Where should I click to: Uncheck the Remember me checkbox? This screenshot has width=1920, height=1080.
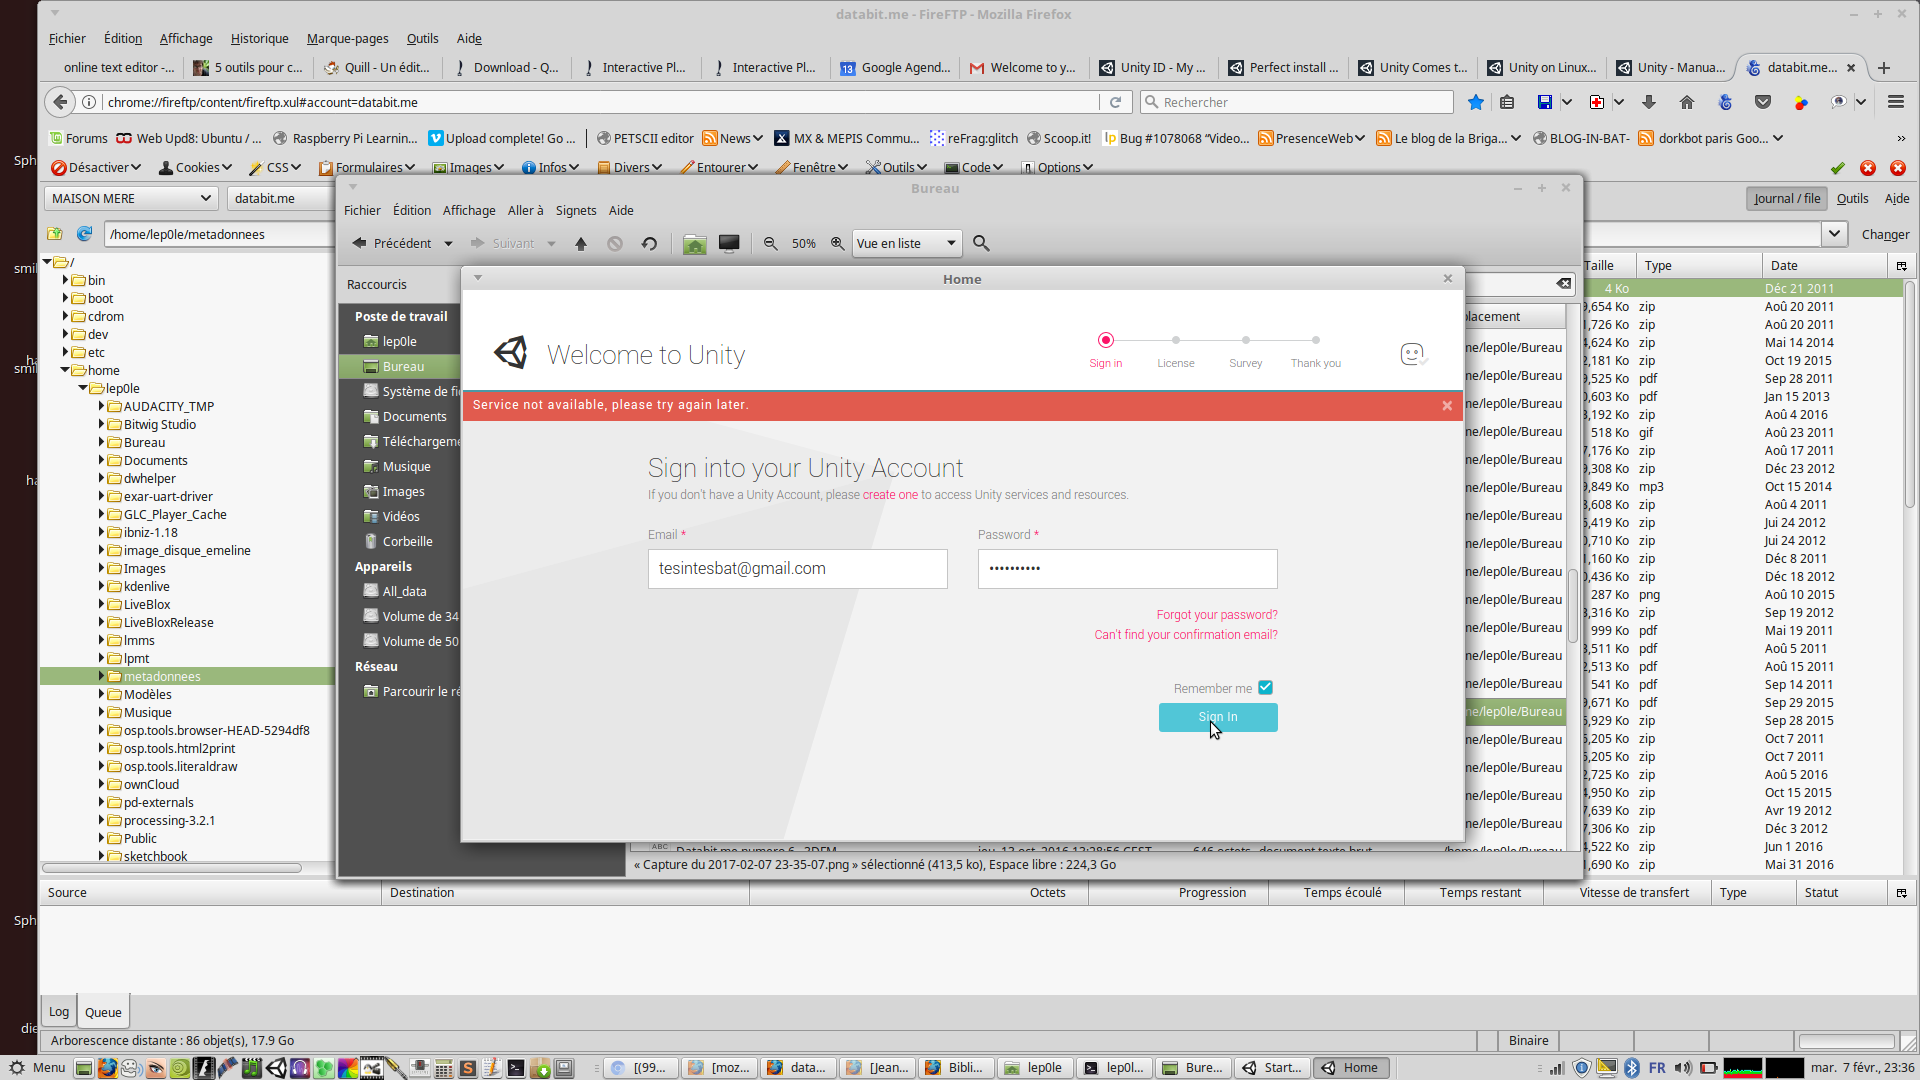tap(1265, 688)
